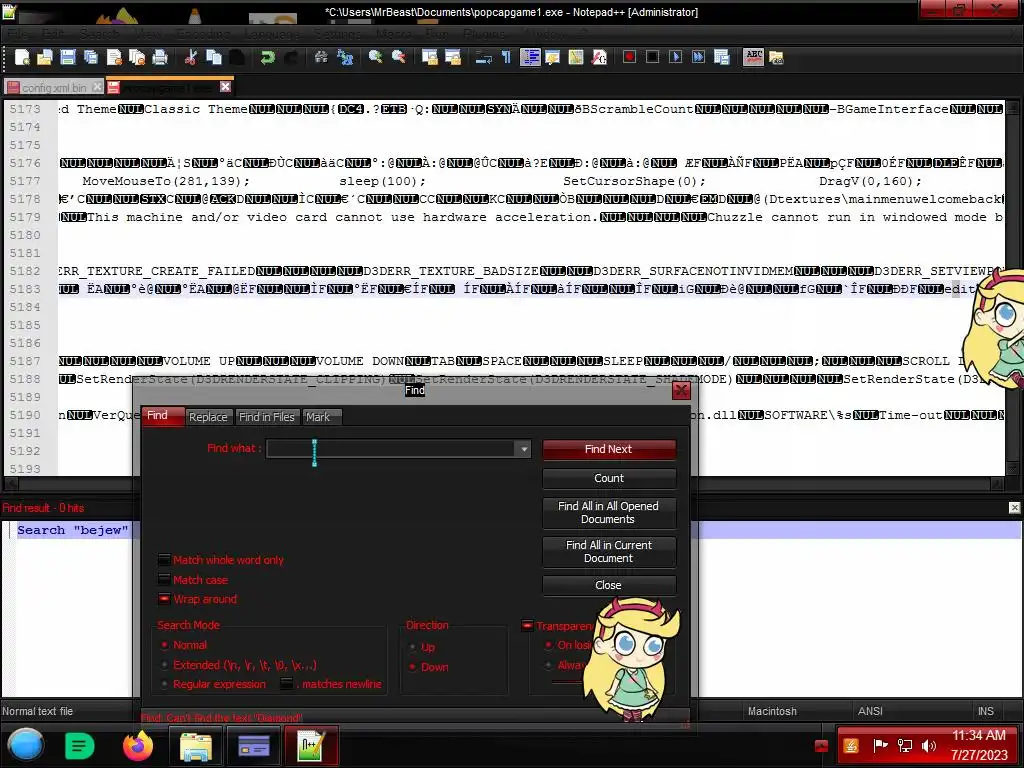Click Find All in Current Document
Screen dimensions: 1024x768
pyautogui.click(x=609, y=552)
